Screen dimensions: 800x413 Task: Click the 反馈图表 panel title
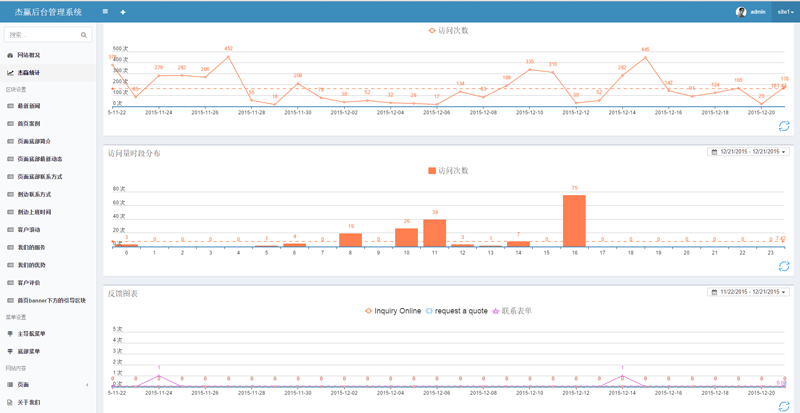[122, 294]
